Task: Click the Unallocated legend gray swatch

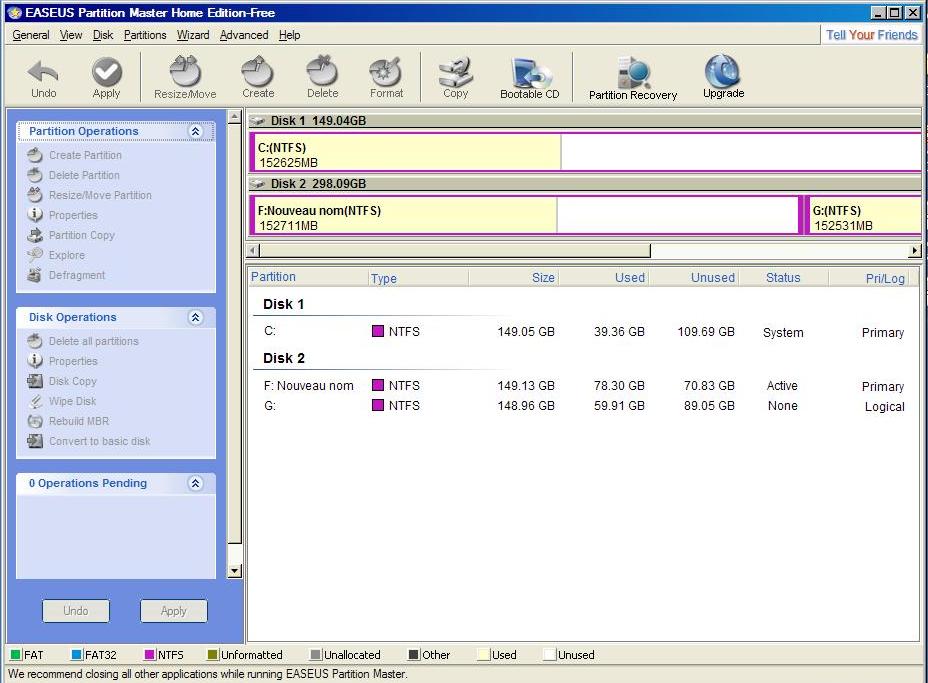Action: (315, 655)
